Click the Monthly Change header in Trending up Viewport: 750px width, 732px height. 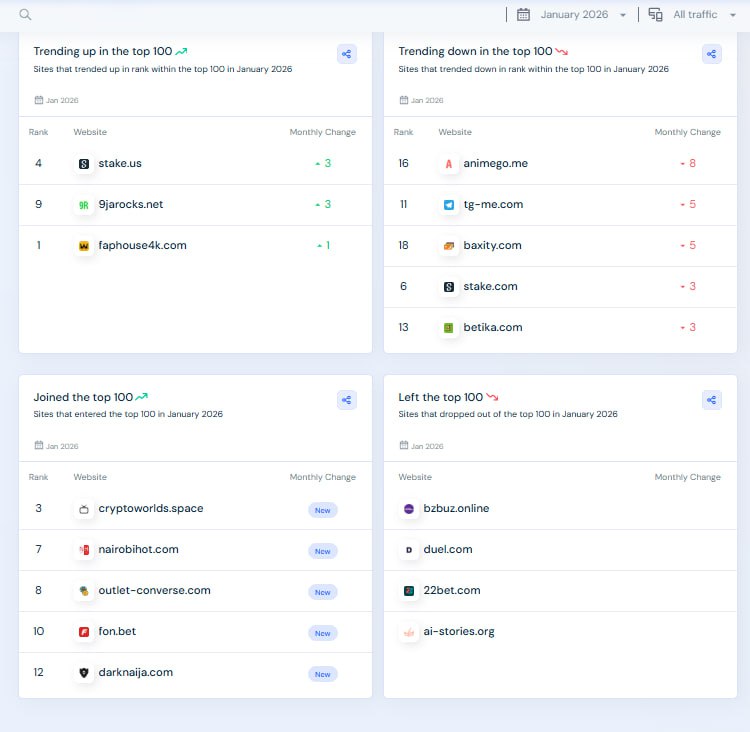pyautogui.click(x=322, y=132)
